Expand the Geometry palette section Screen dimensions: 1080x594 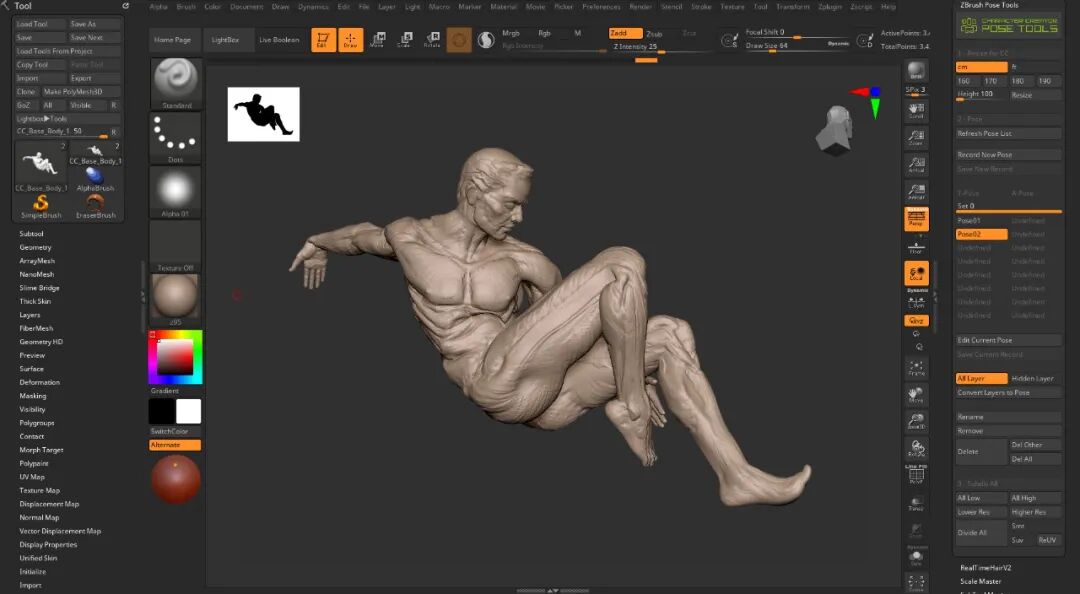[x=35, y=247]
